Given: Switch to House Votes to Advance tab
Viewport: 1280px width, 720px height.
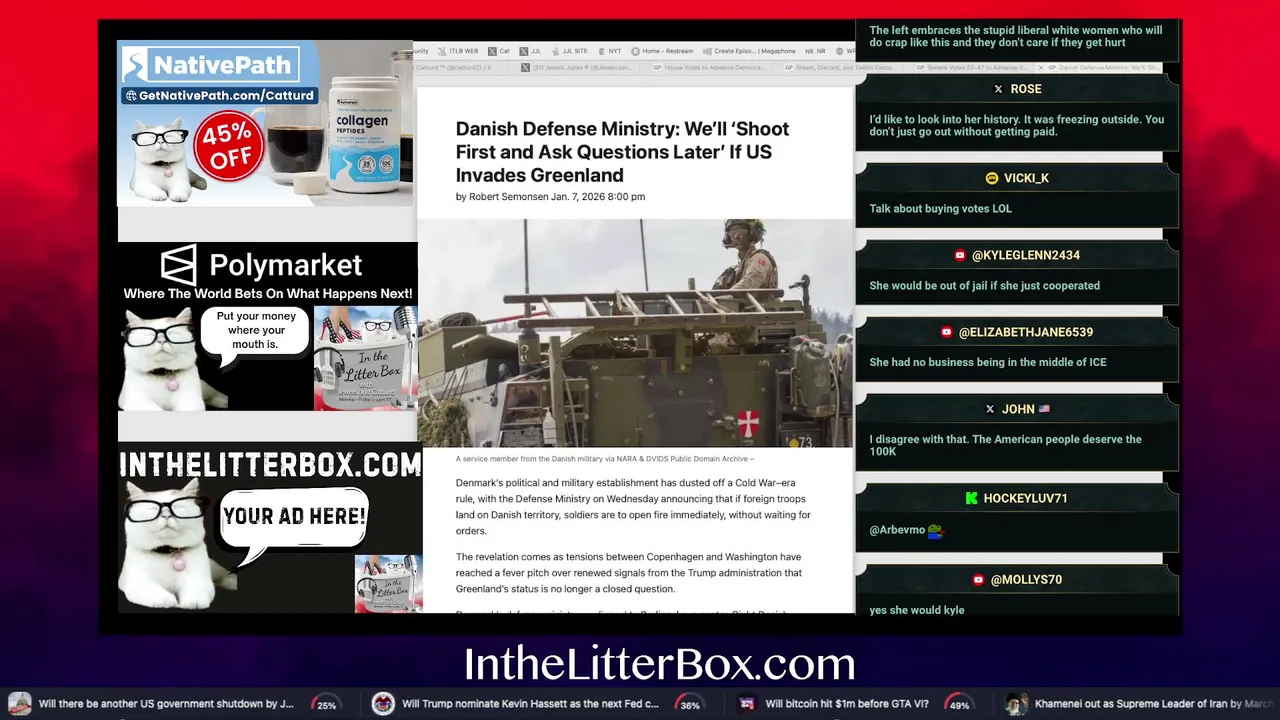Looking at the screenshot, I should pyautogui.click(x=712, y=68).
